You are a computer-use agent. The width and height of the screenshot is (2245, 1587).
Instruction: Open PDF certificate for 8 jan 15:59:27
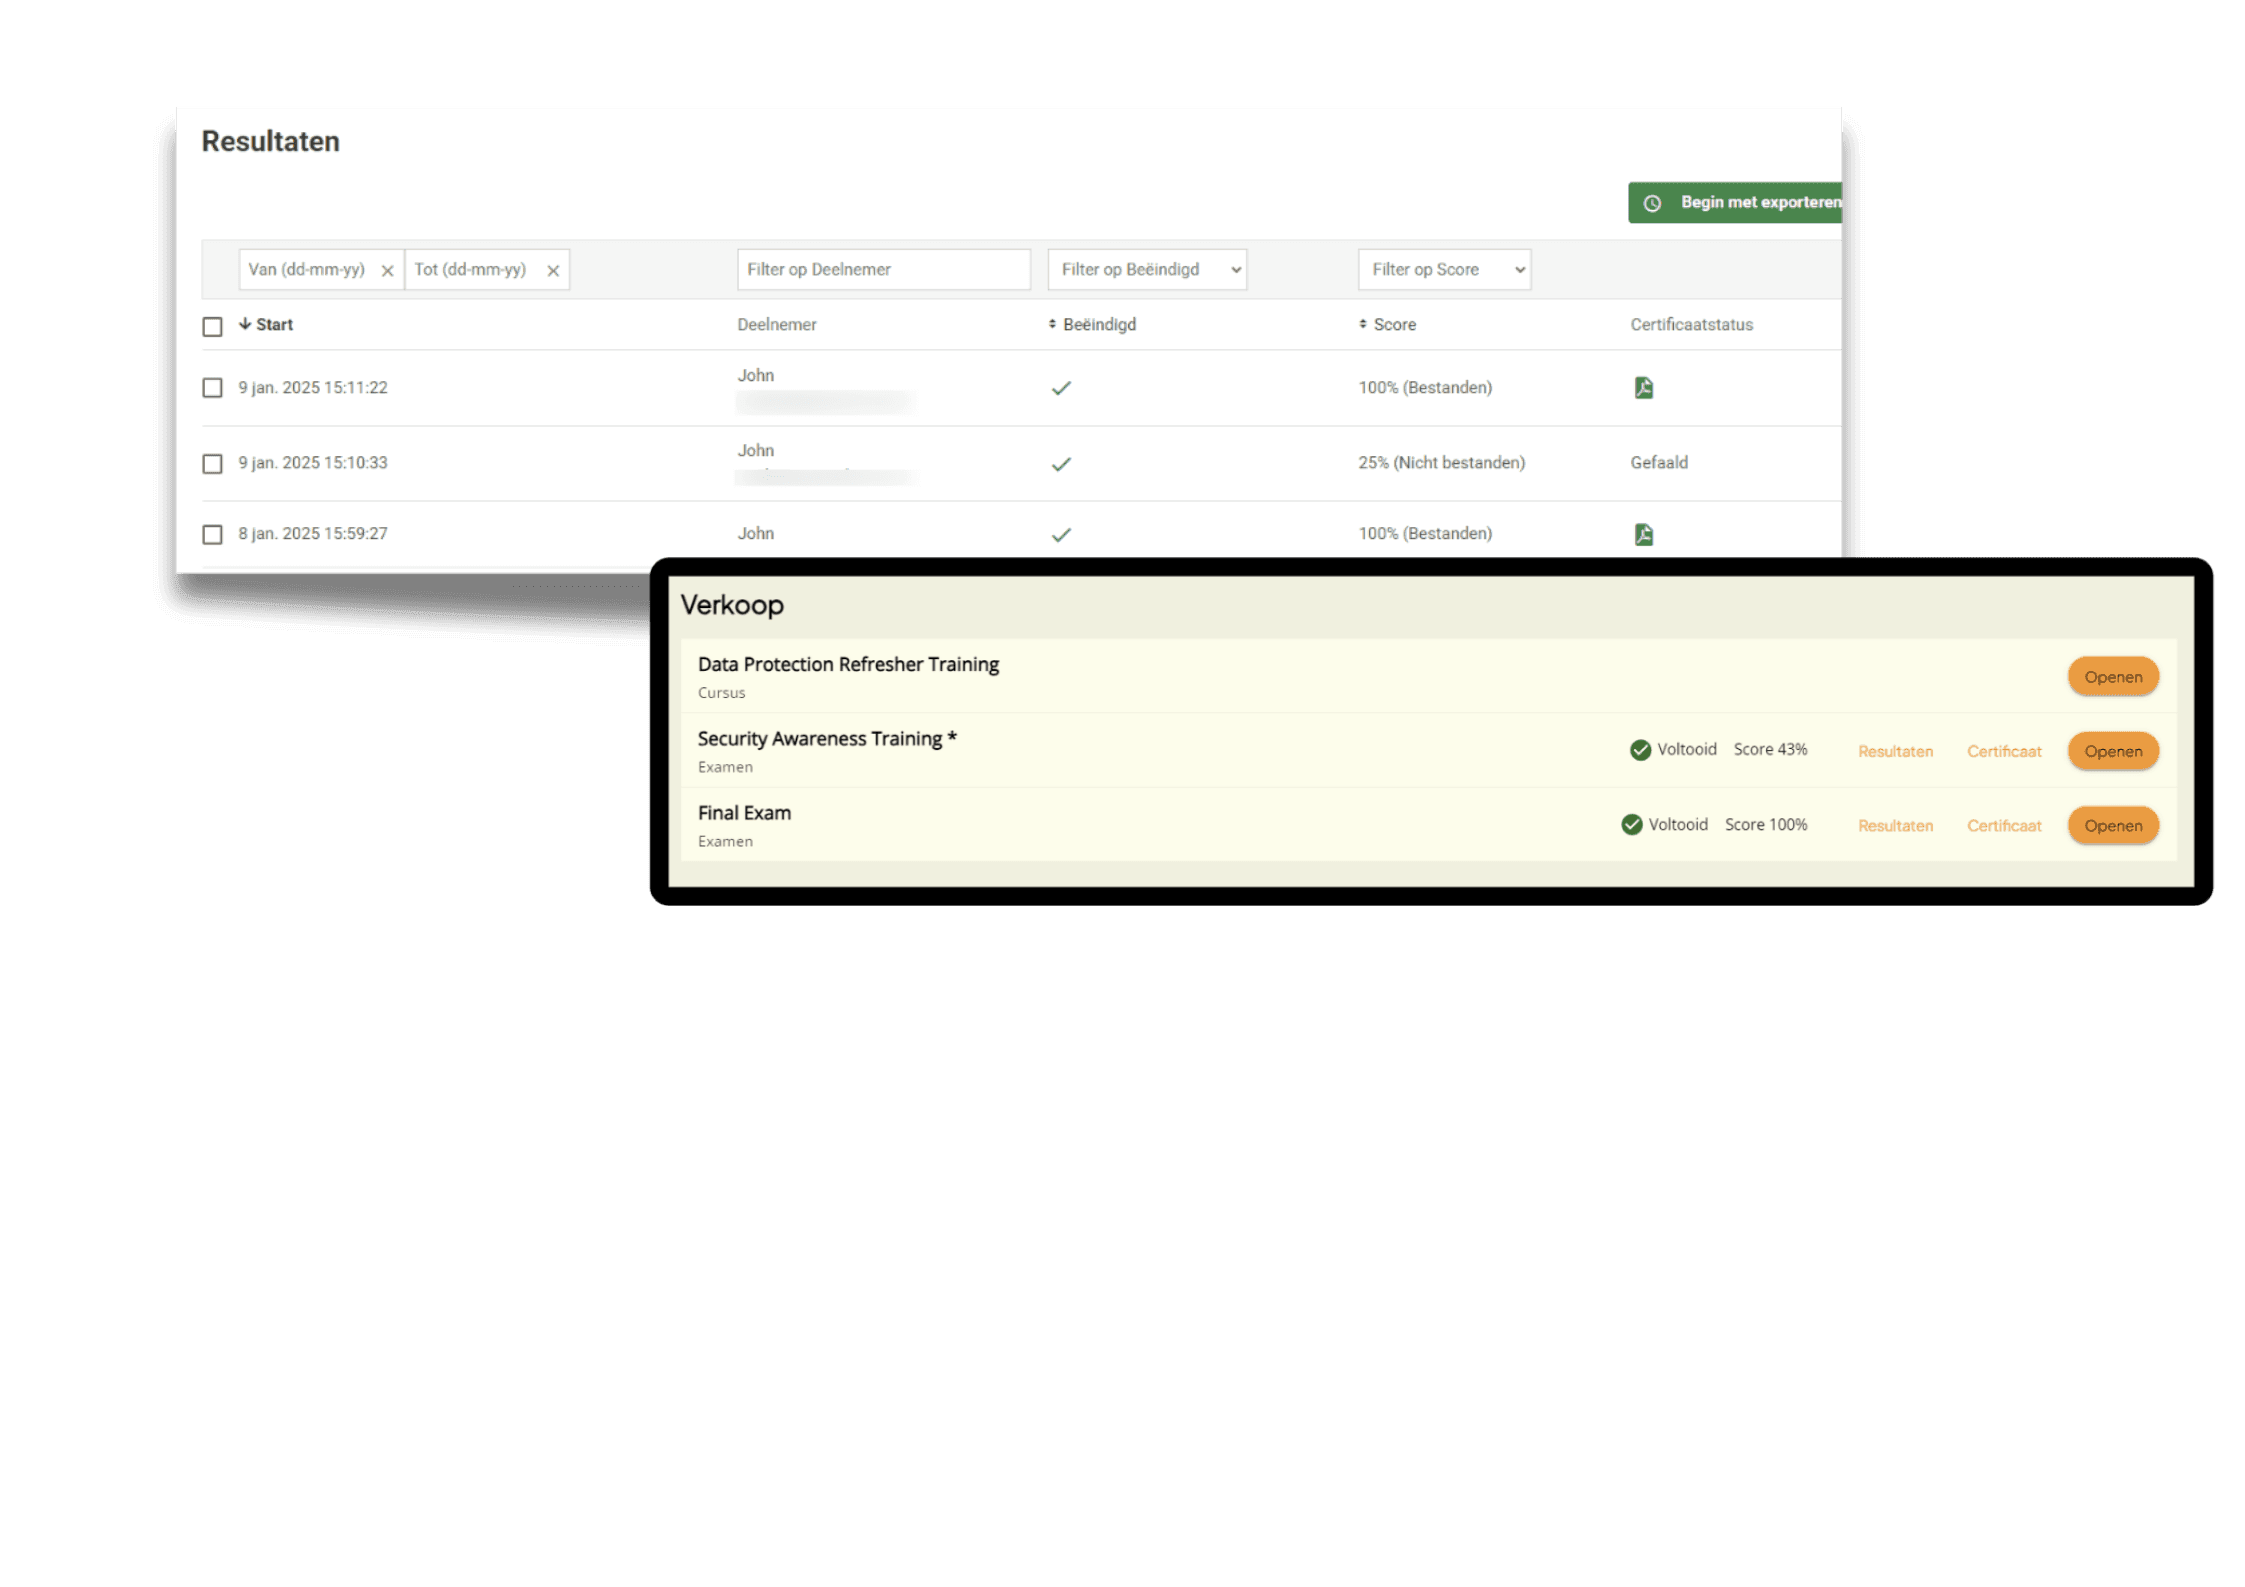1643,534
